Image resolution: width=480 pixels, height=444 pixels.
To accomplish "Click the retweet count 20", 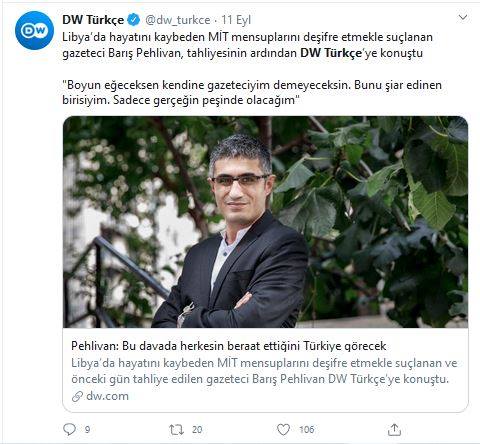I will 197,429.
